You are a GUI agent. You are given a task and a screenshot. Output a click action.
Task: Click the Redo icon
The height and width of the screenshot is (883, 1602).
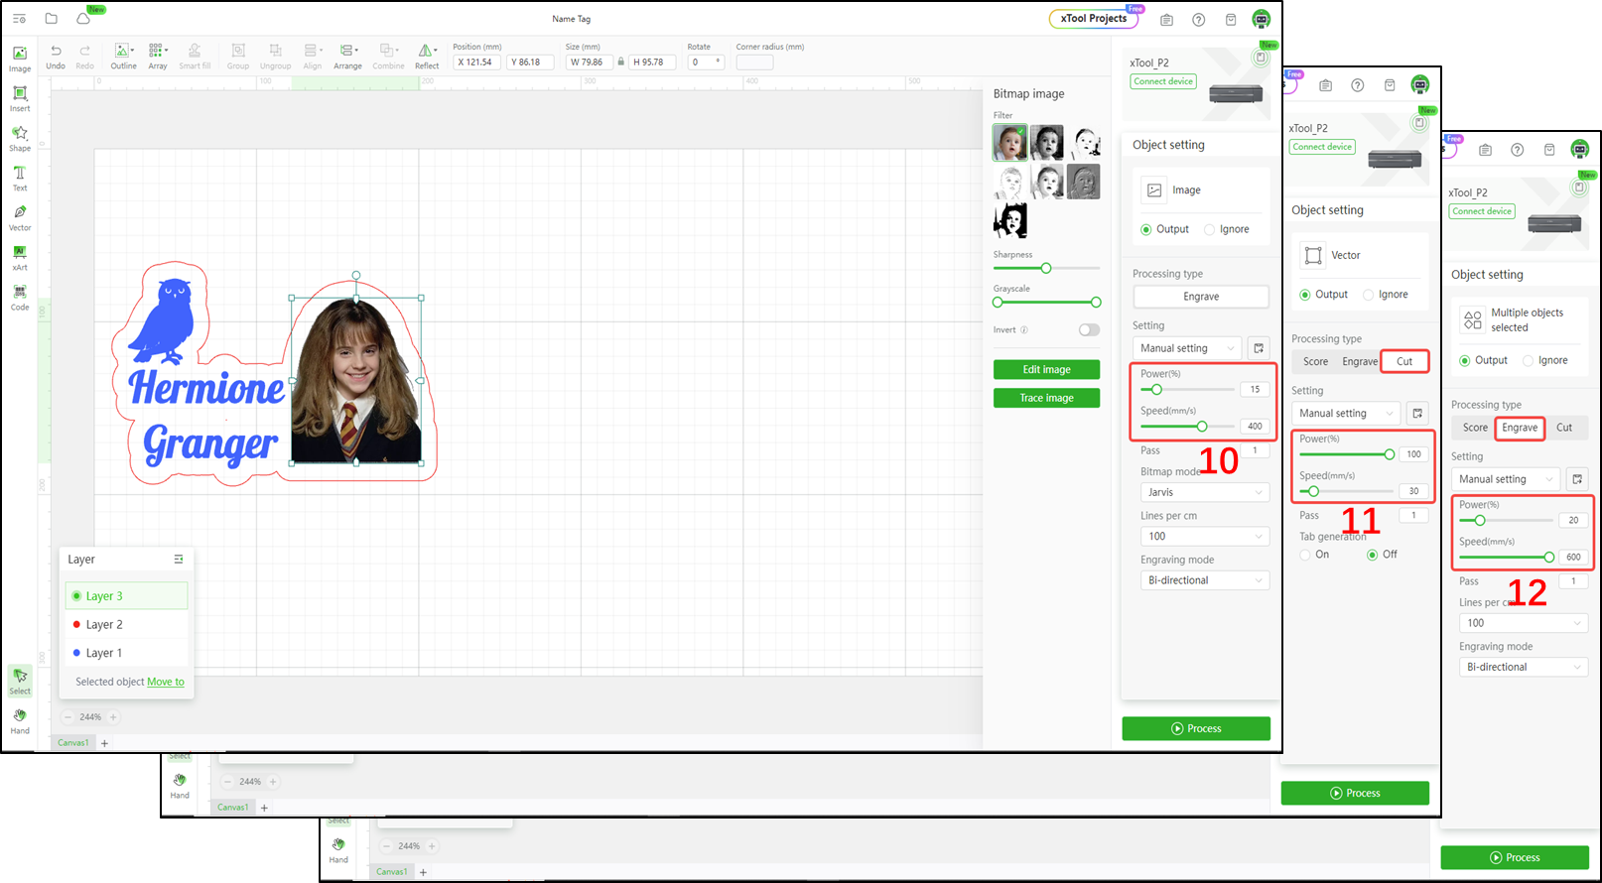click(85, 56)
